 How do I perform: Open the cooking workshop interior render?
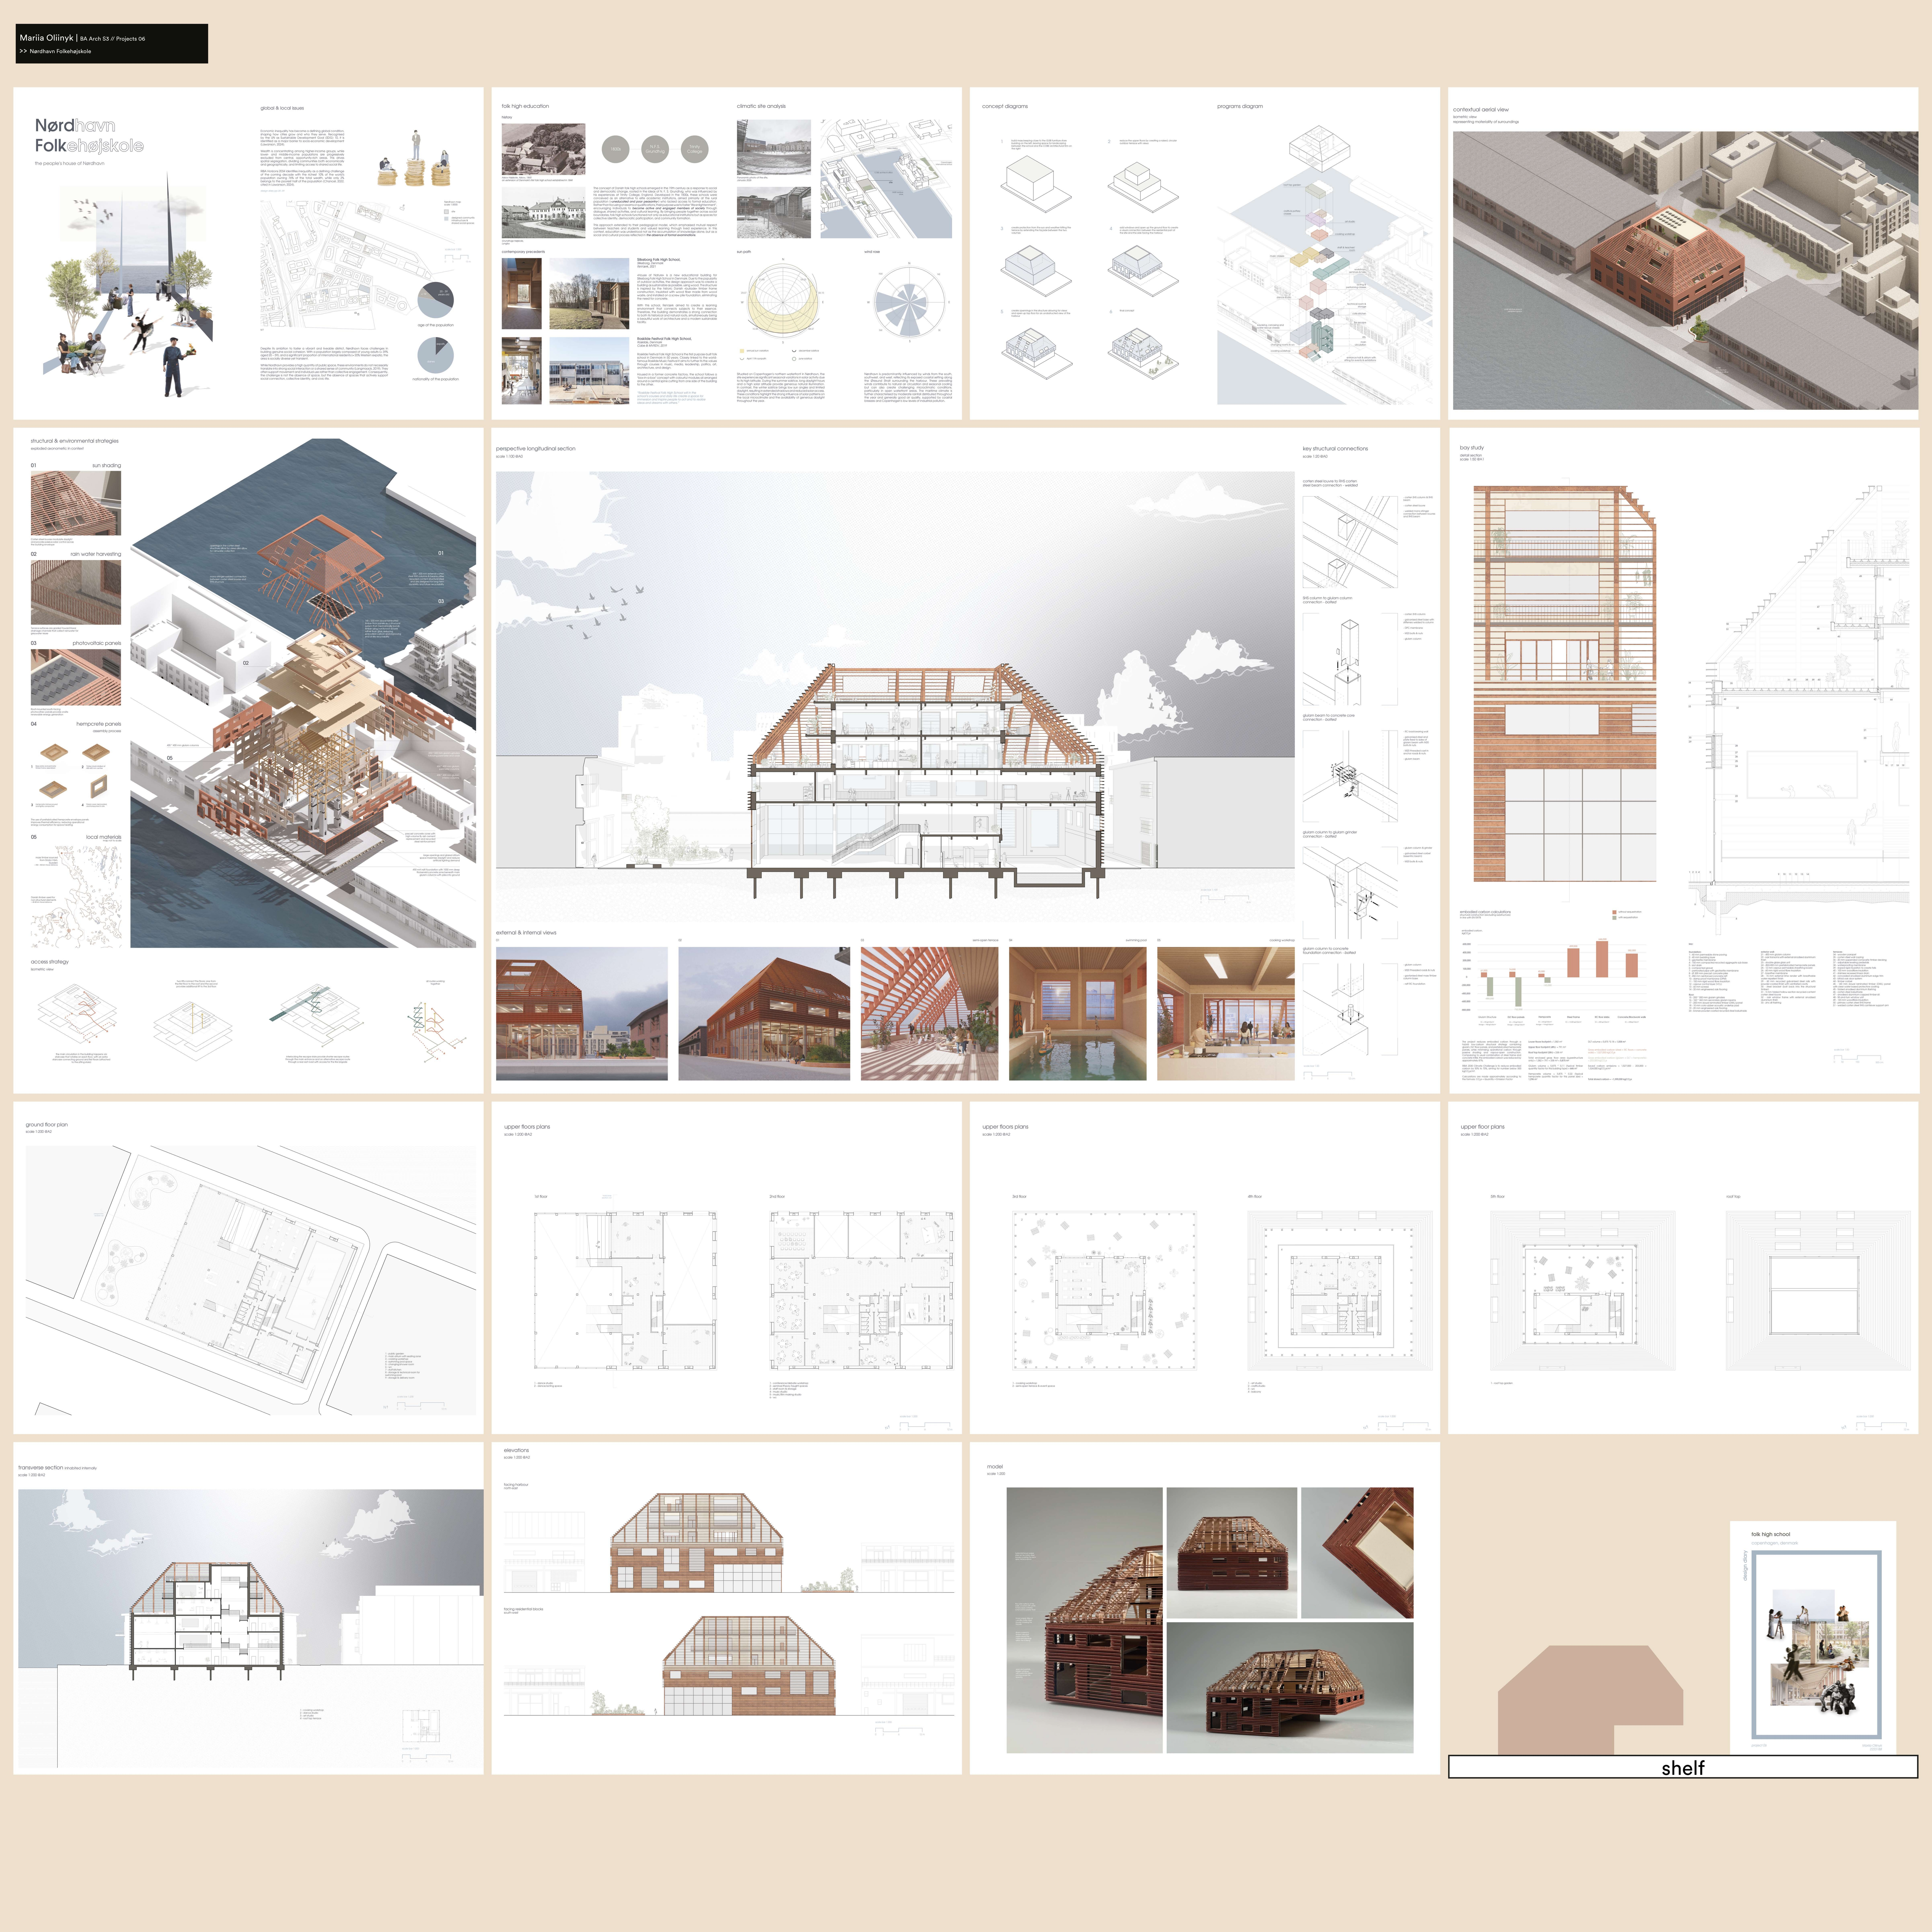point(1226,1014)
